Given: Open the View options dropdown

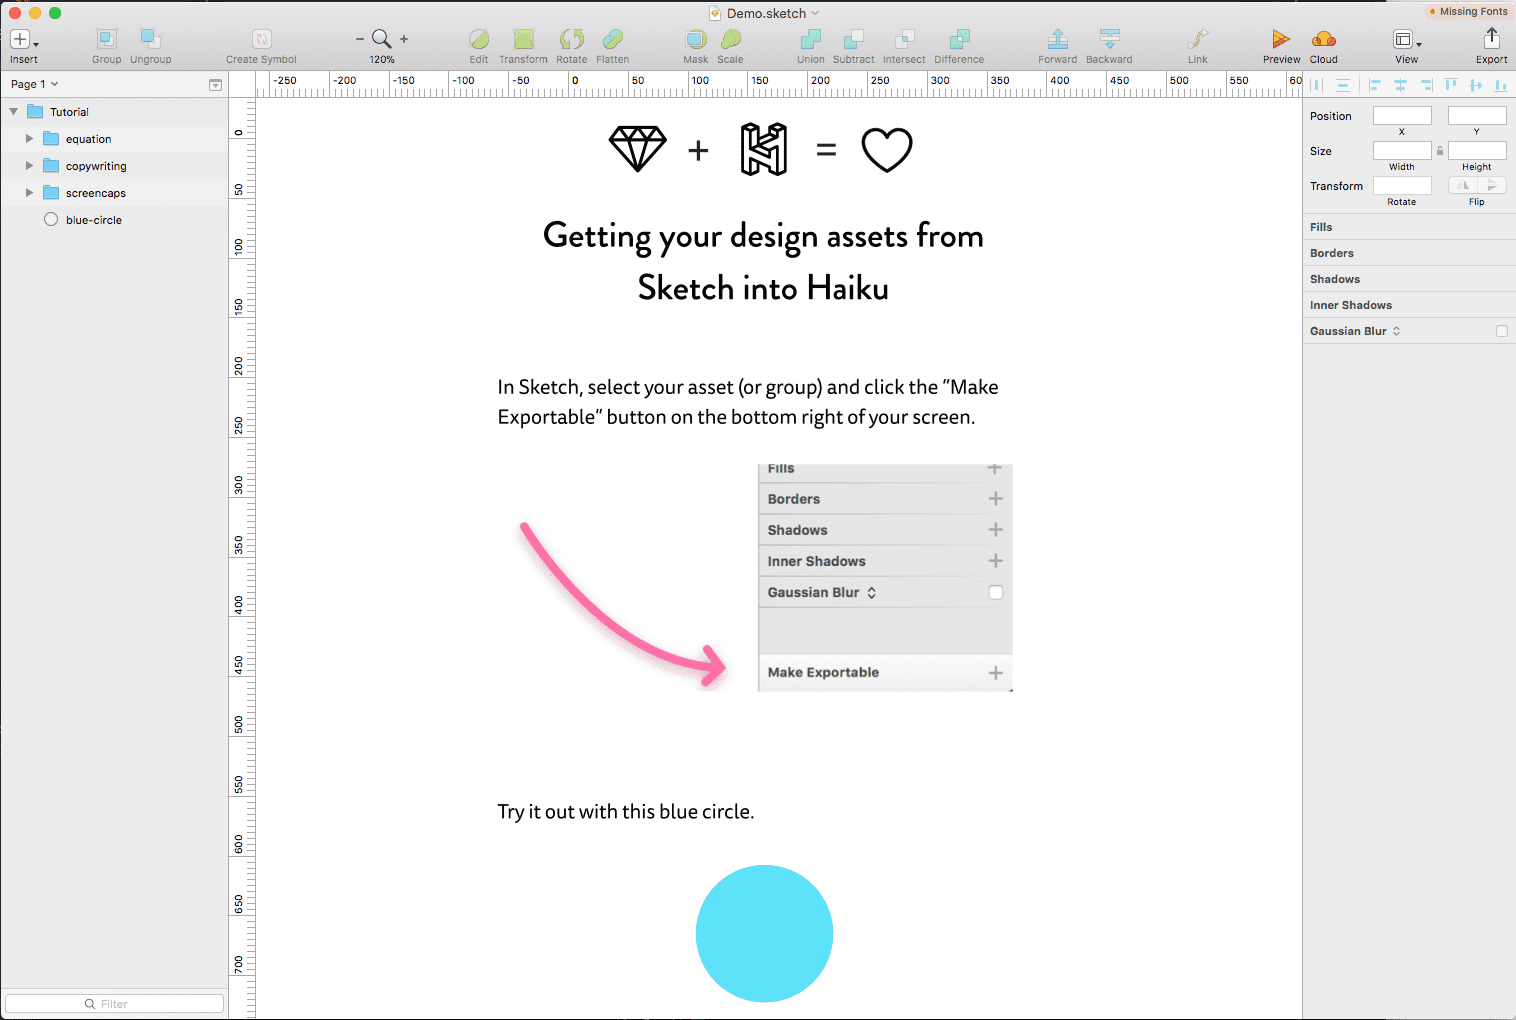Looking at the screenshot, I should coord(1407,40).
